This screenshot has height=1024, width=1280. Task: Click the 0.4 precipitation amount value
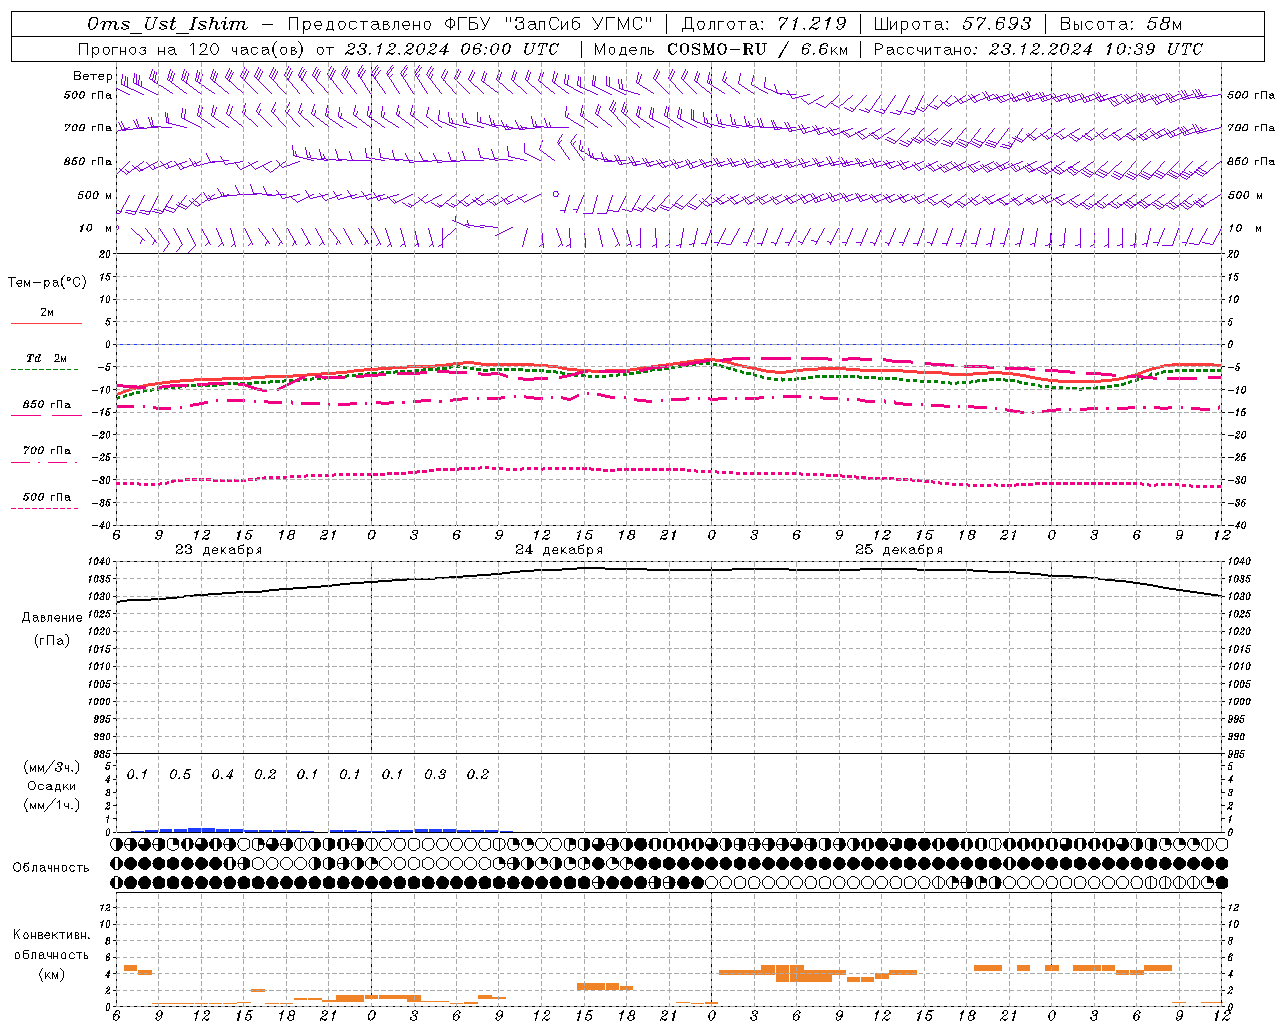coord(222,775)
